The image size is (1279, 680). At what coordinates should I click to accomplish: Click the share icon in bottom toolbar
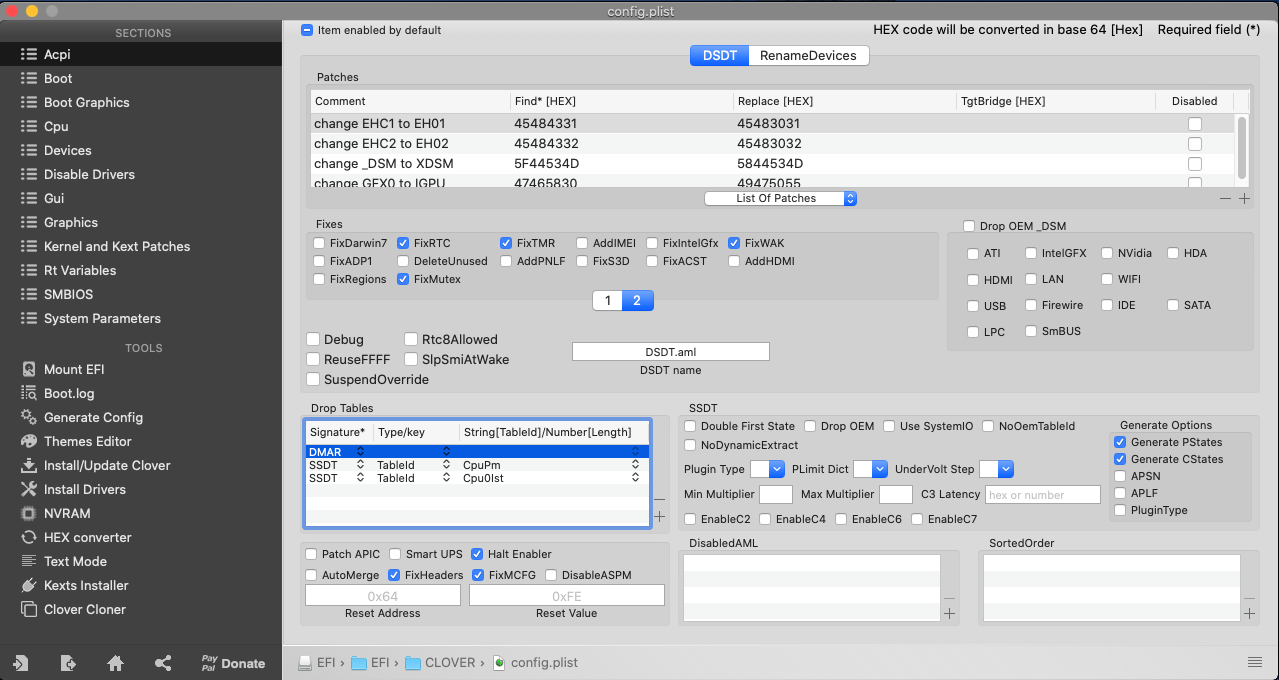coord(163,663)
